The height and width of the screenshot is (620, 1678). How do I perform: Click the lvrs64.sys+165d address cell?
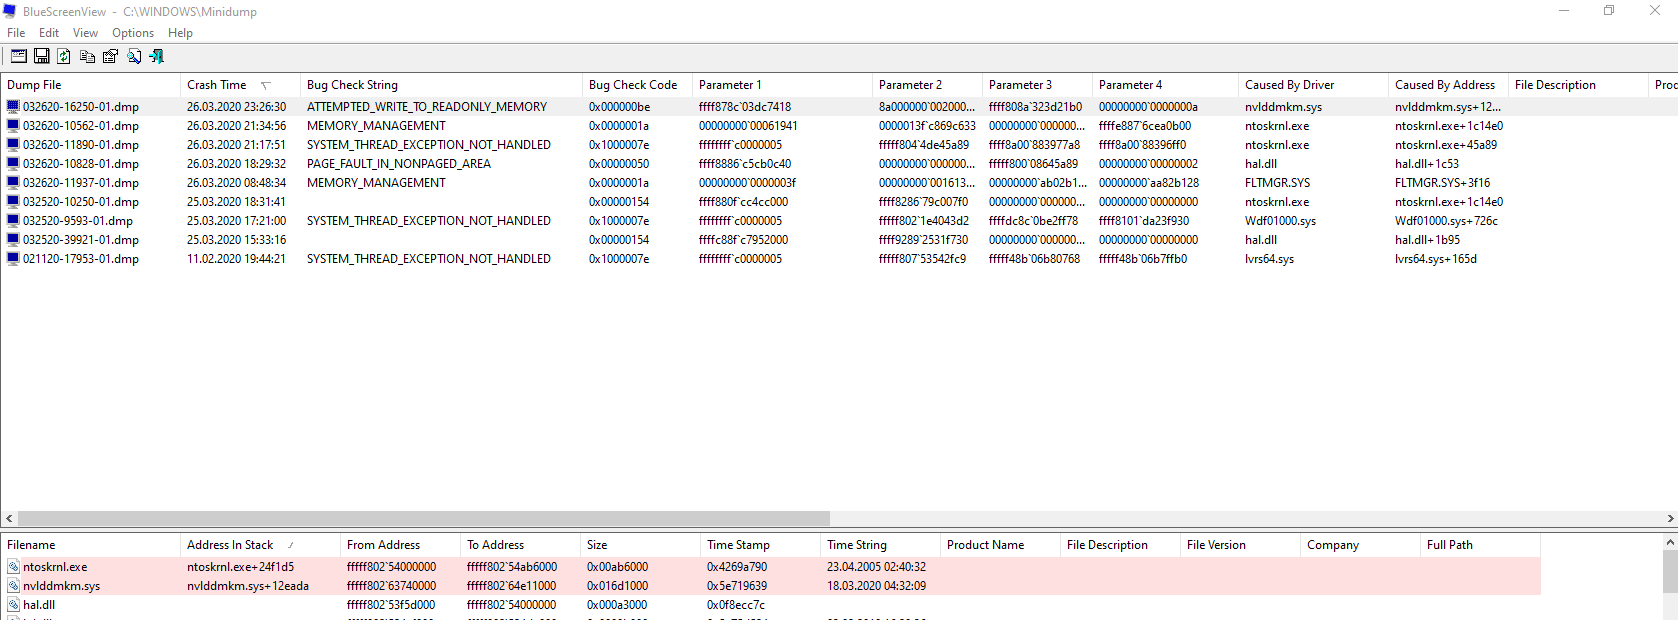pos(1436,258)
